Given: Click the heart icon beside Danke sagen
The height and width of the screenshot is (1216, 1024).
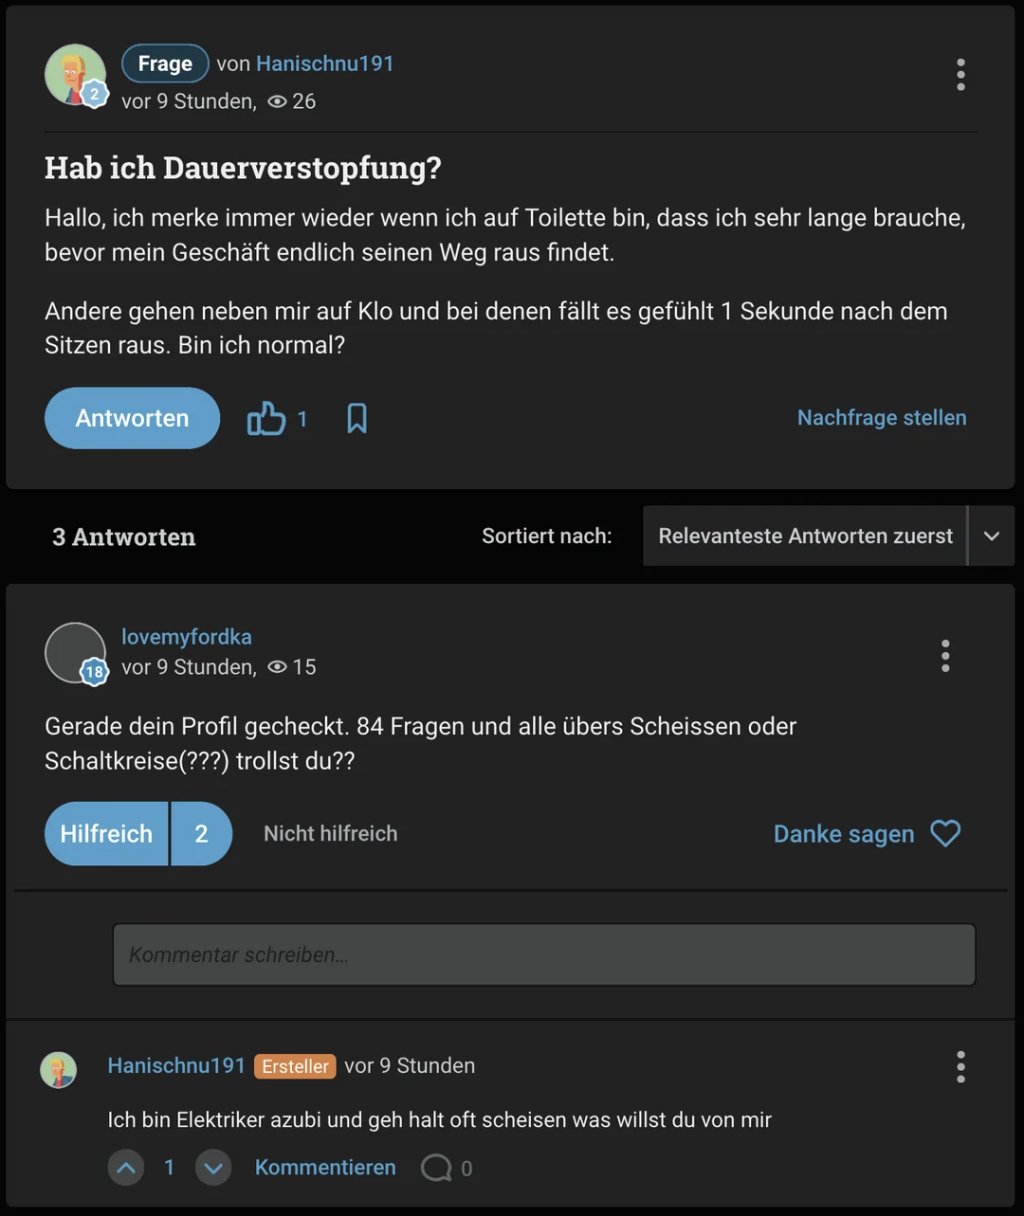Looking at the screenshot, I should click(945, 833).
